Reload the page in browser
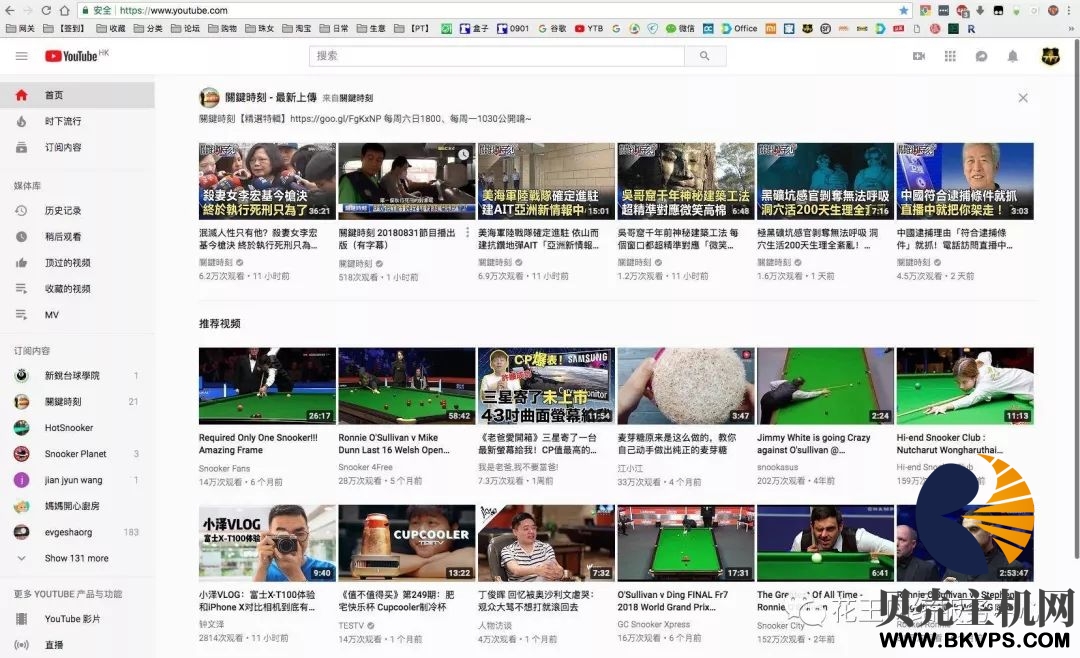 [x=45, y=10]
